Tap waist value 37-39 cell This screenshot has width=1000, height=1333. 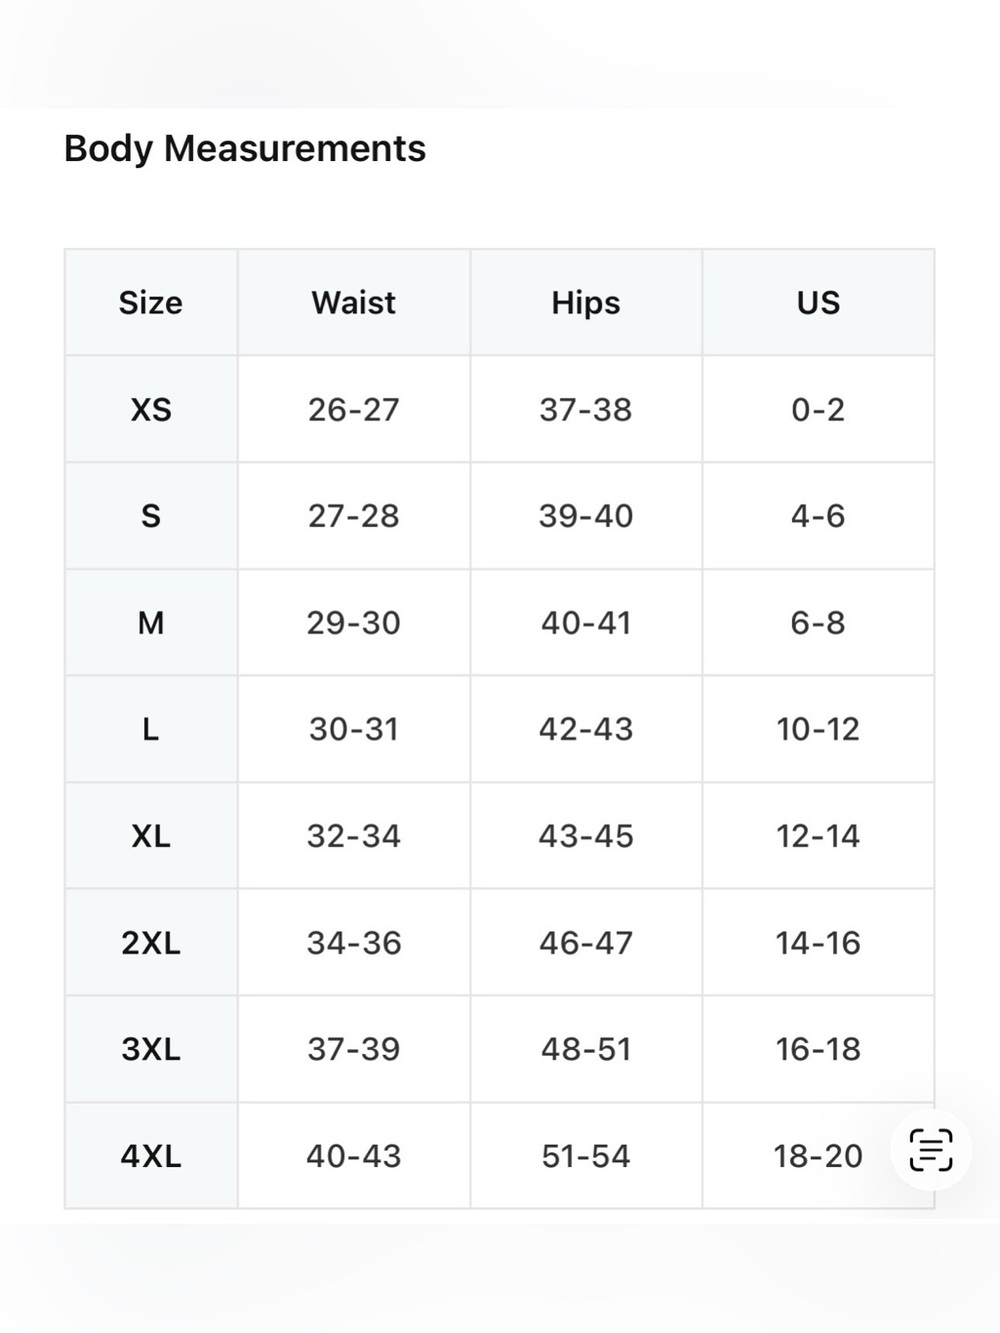(x=354, y=1050)
